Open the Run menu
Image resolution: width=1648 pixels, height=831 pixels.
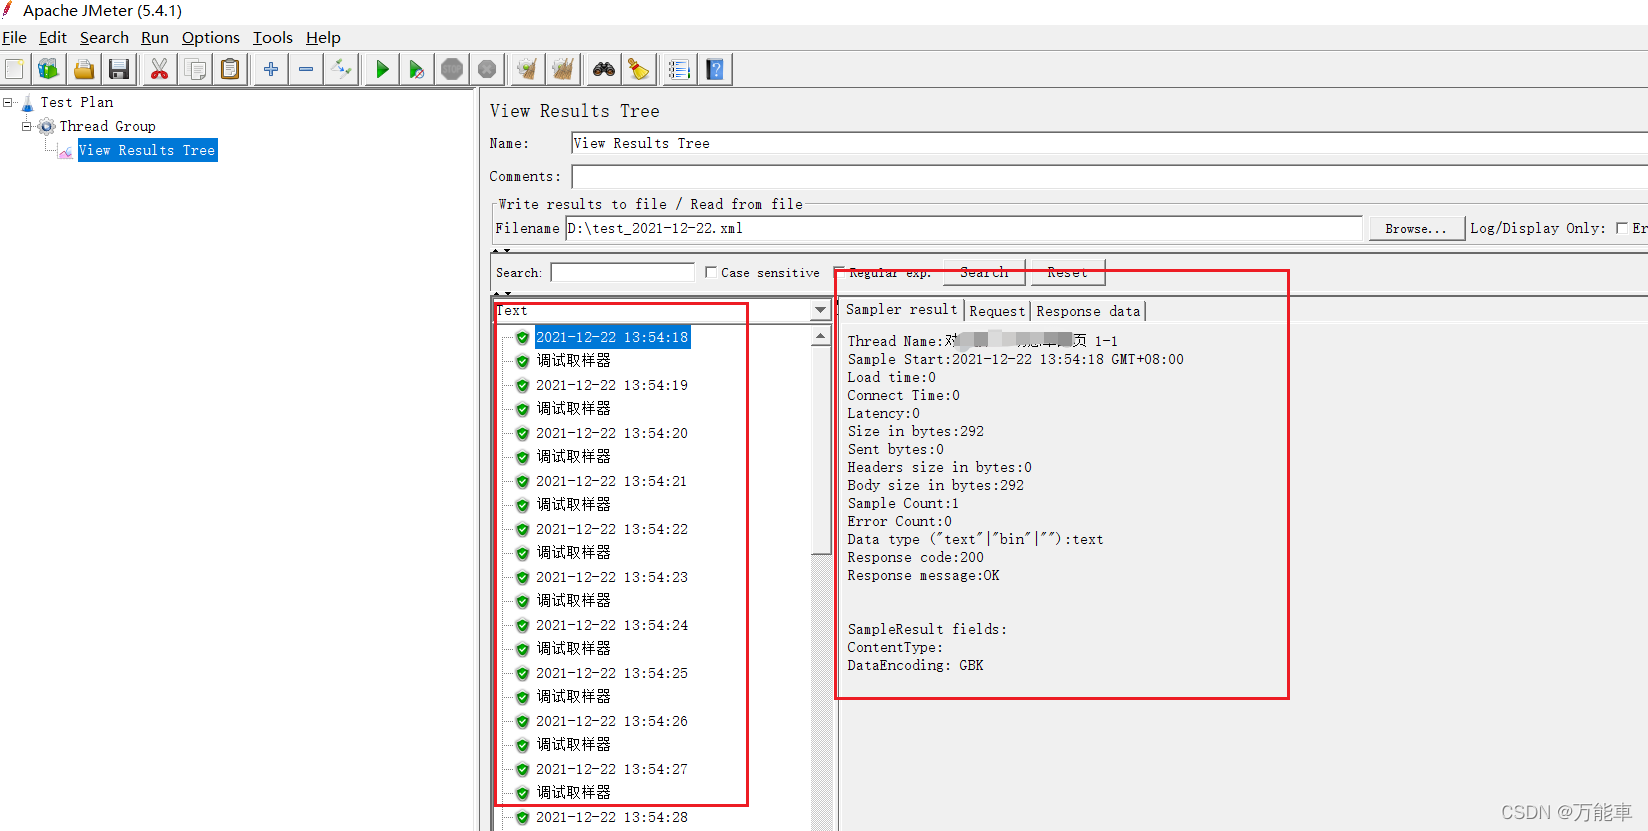click(x=155, y=38)
